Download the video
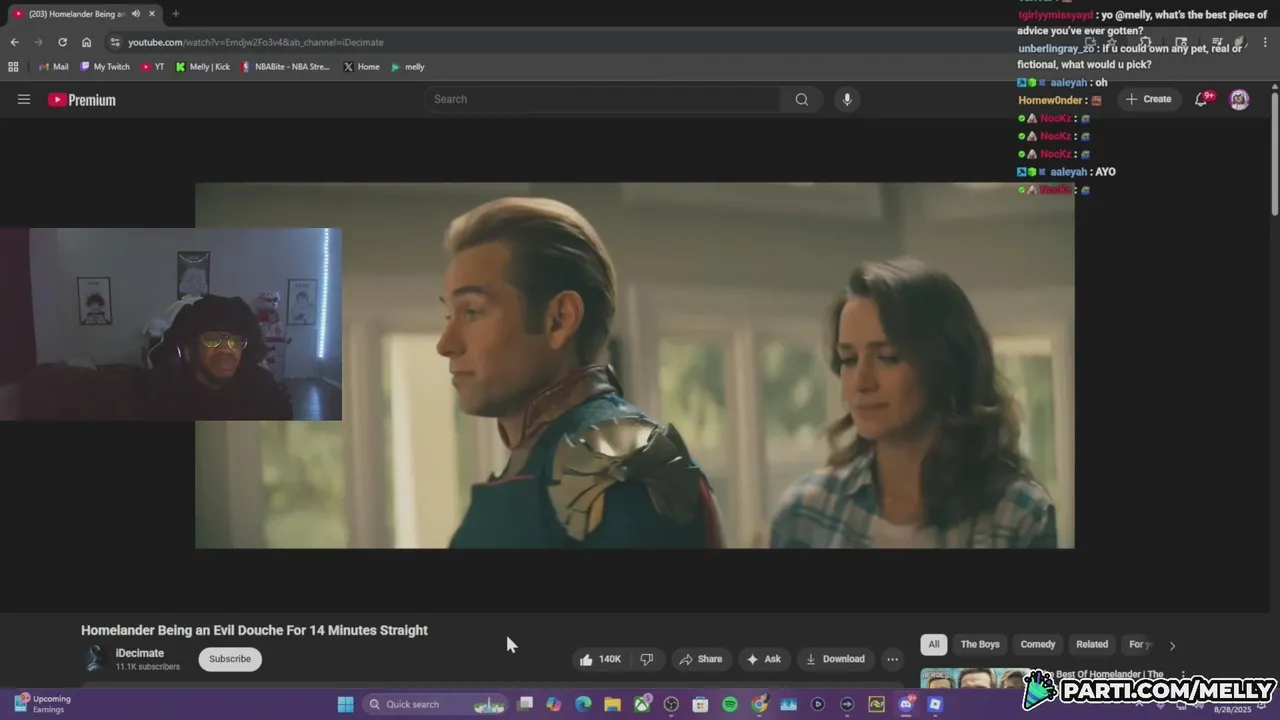 point(835,659)
